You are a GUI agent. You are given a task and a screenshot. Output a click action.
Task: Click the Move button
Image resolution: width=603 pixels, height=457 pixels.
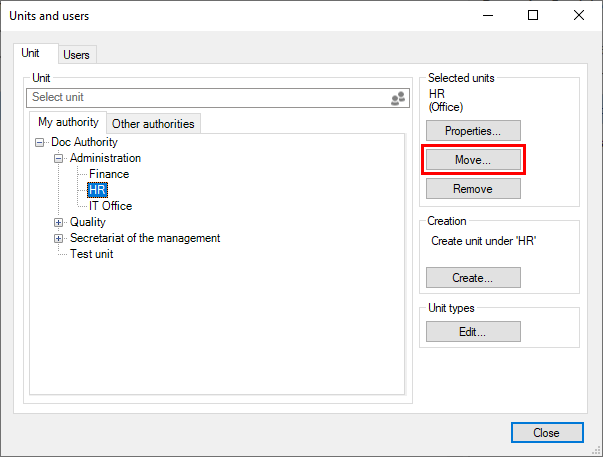pyautogui.click(x=473, y=160)
